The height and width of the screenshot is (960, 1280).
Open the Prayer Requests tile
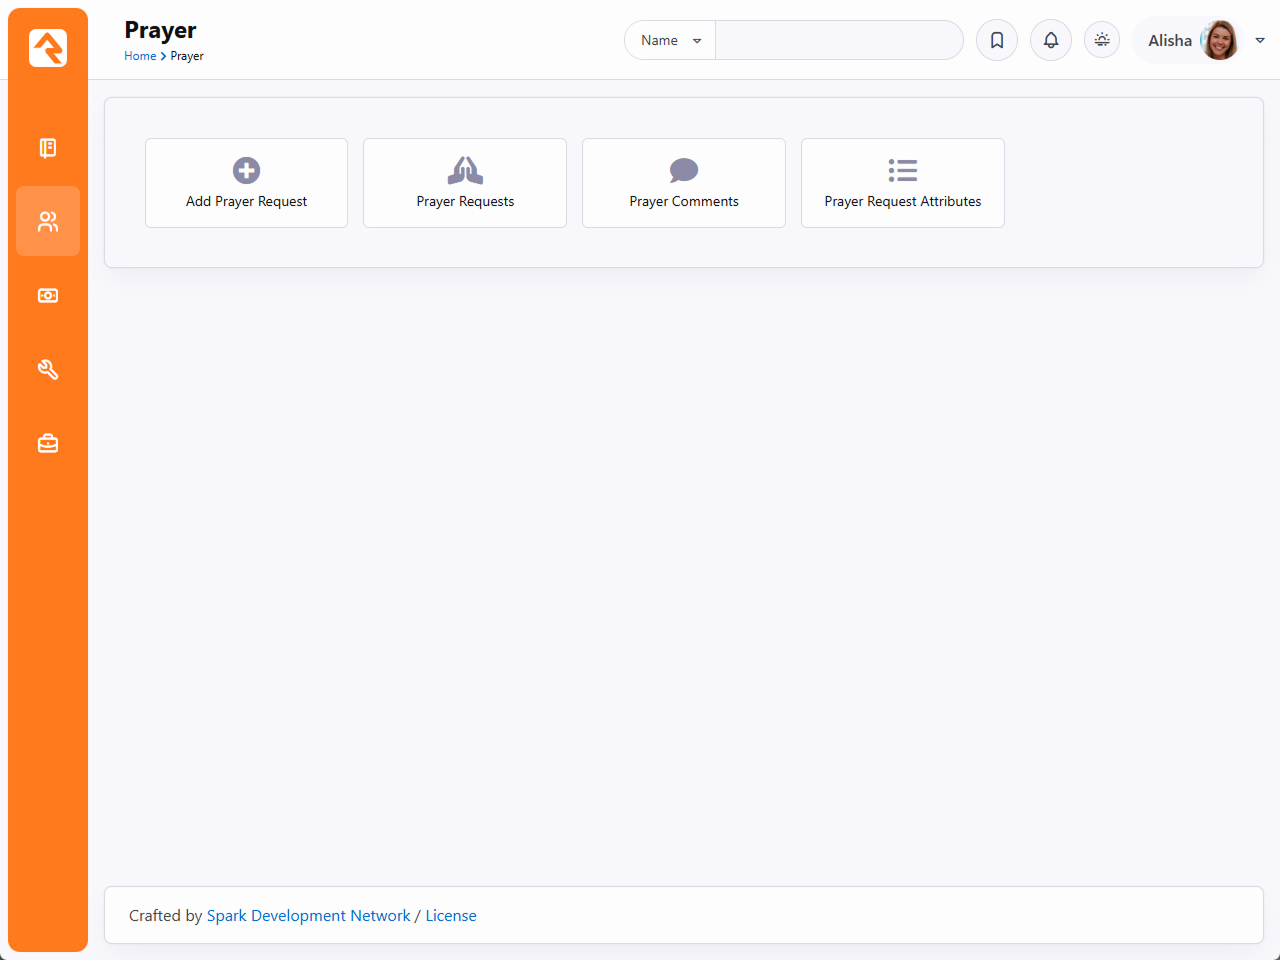coord(465,183)
